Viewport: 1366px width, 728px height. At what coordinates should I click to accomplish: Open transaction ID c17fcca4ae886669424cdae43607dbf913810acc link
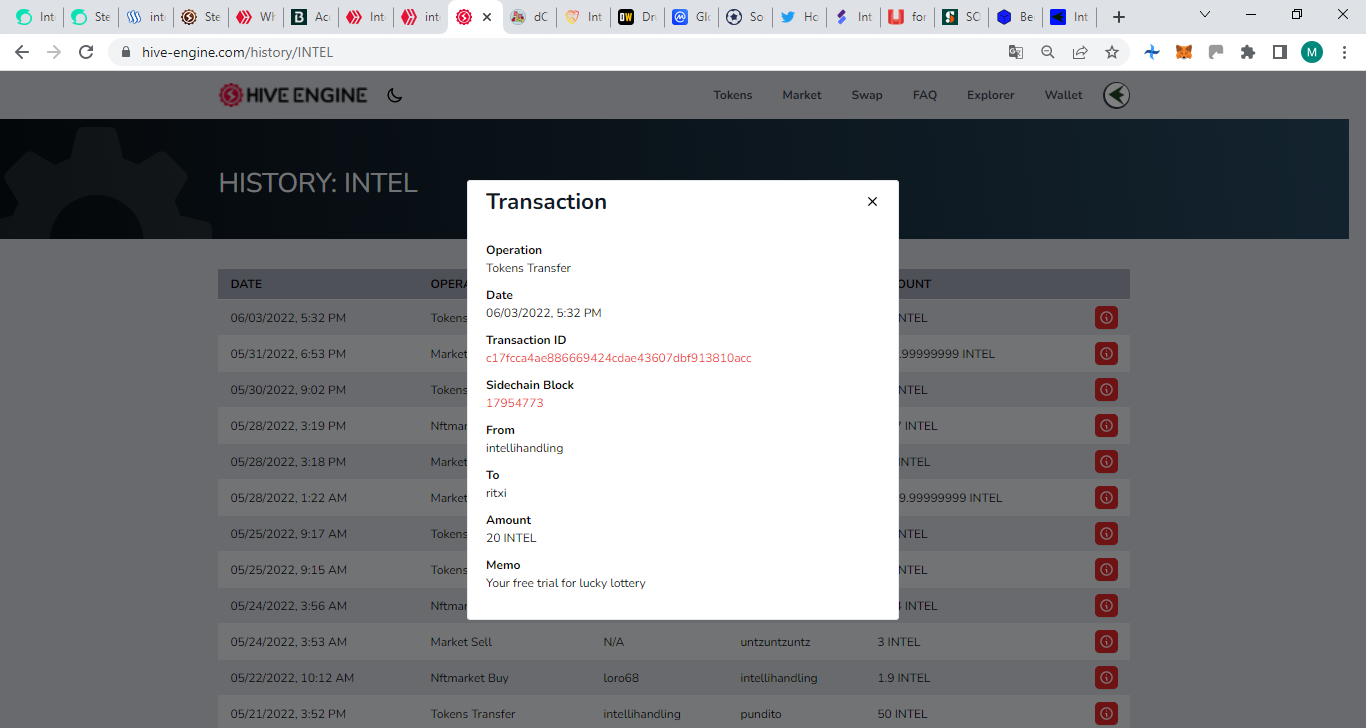618,358
